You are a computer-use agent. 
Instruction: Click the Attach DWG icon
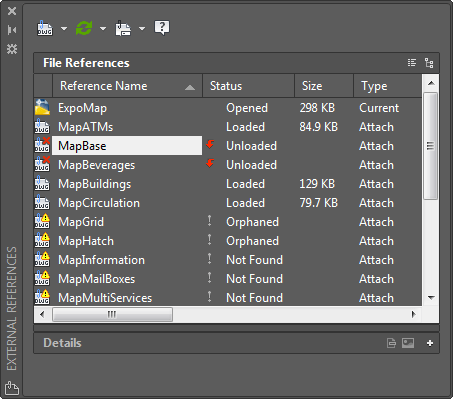pyautogui.click(x=45, y=28)
